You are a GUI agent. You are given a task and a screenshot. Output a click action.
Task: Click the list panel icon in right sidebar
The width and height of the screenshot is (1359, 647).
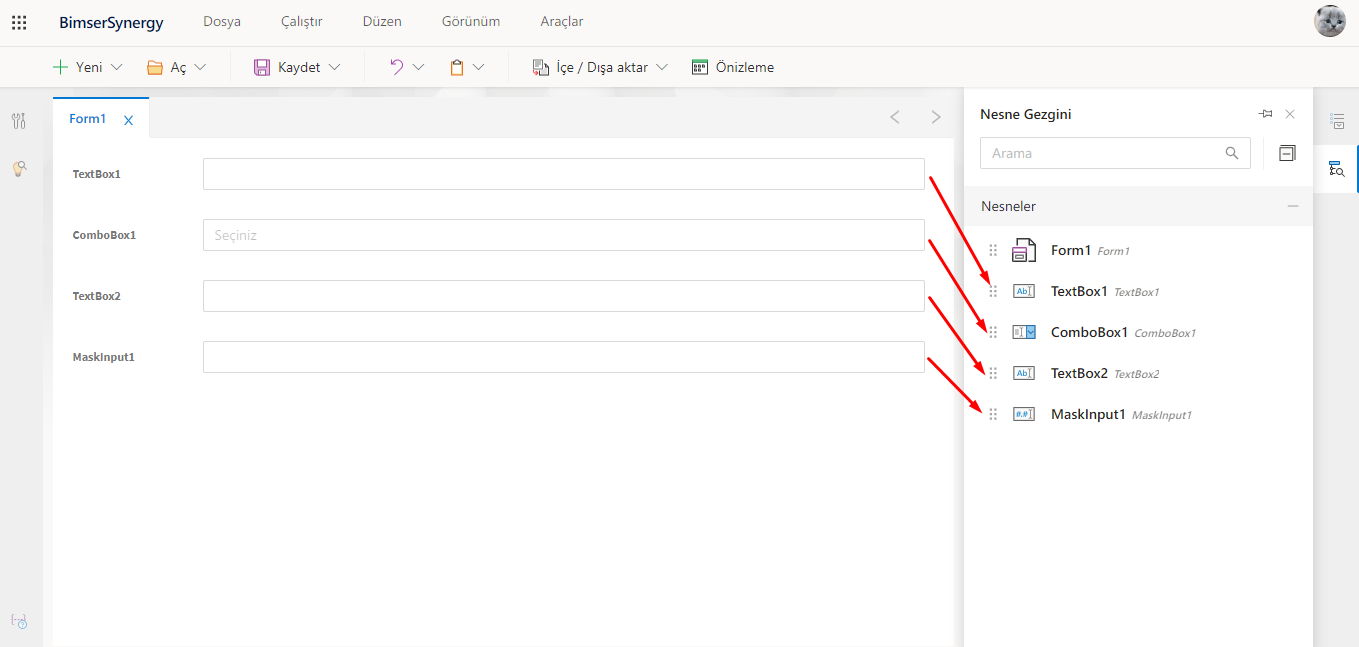click(x=1337, y=121)
